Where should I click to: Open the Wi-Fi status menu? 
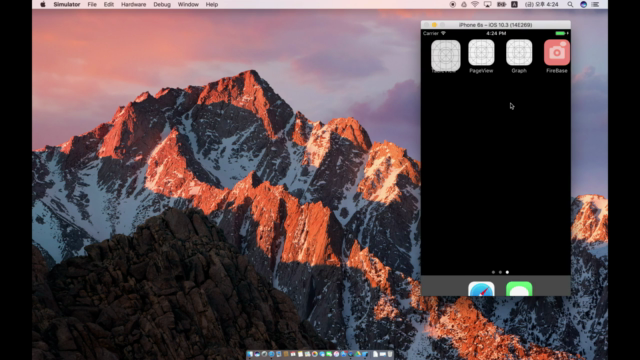tap(475, 4)
